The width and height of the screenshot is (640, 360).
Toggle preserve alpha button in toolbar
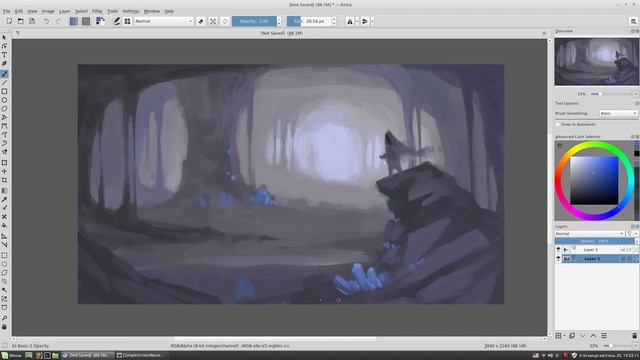coord(213,21)
